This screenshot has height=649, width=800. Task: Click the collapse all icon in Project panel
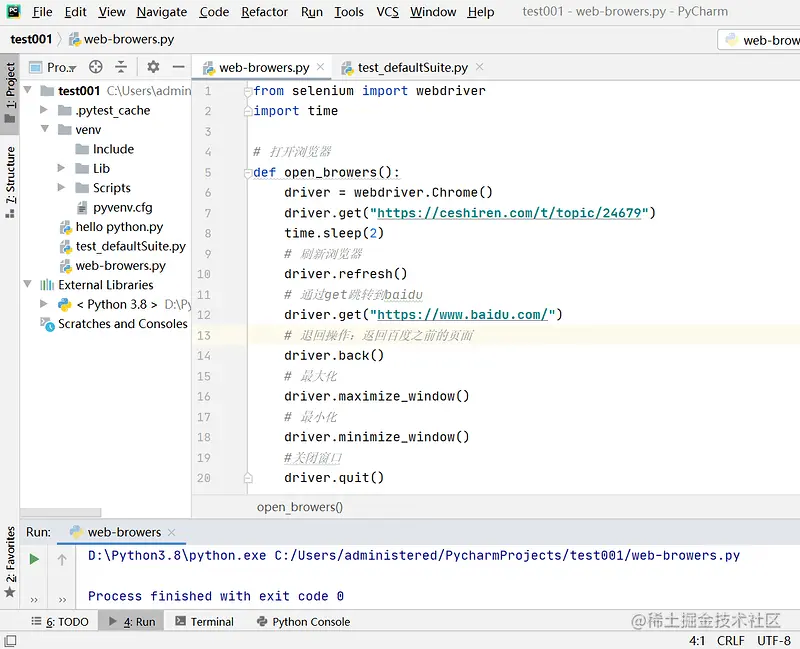click(x=121, y=67)
